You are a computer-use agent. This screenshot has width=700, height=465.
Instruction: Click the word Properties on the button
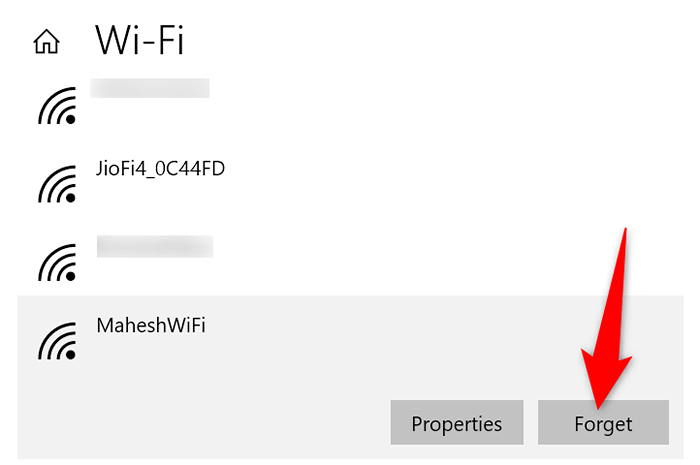457,424
